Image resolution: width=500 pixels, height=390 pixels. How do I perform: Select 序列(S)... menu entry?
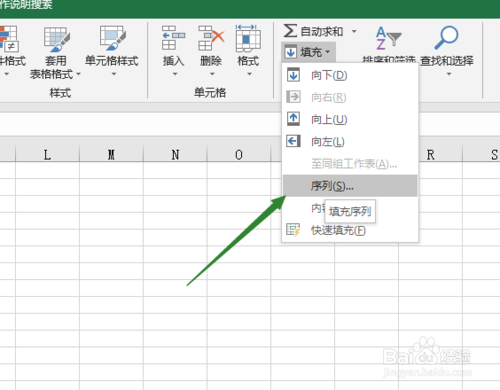point(350,186)
